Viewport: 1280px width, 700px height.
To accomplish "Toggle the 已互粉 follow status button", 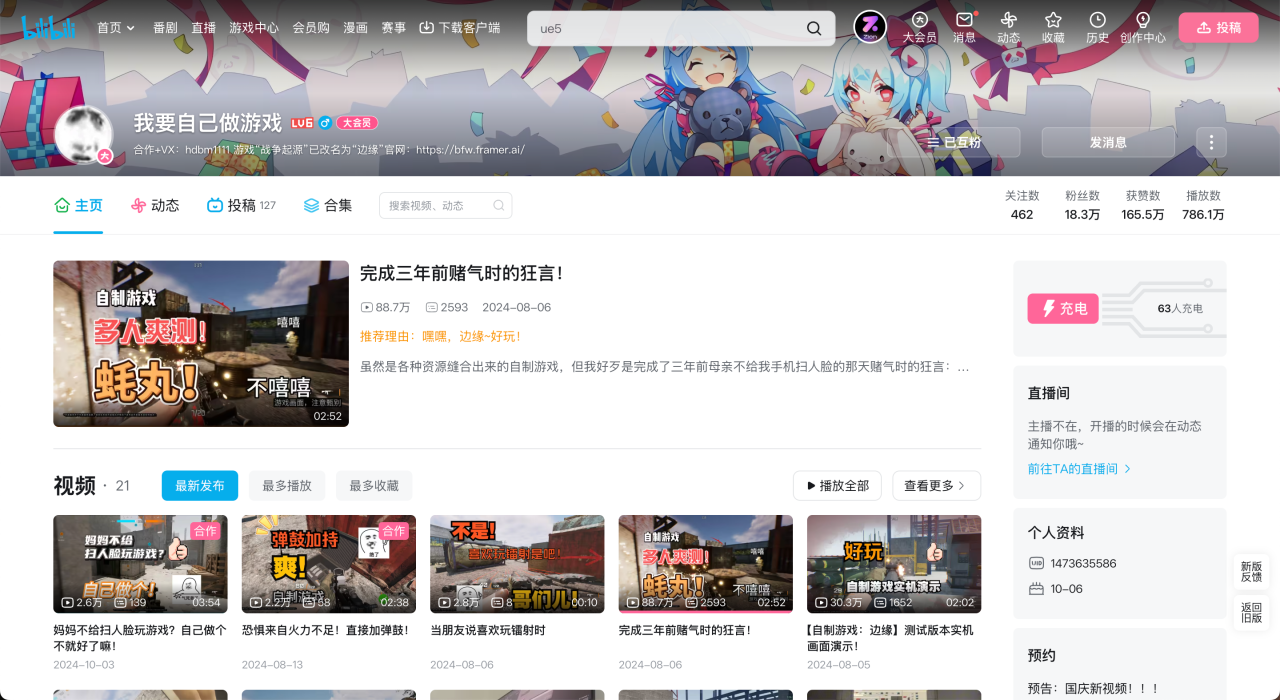I will pos(954,142).
